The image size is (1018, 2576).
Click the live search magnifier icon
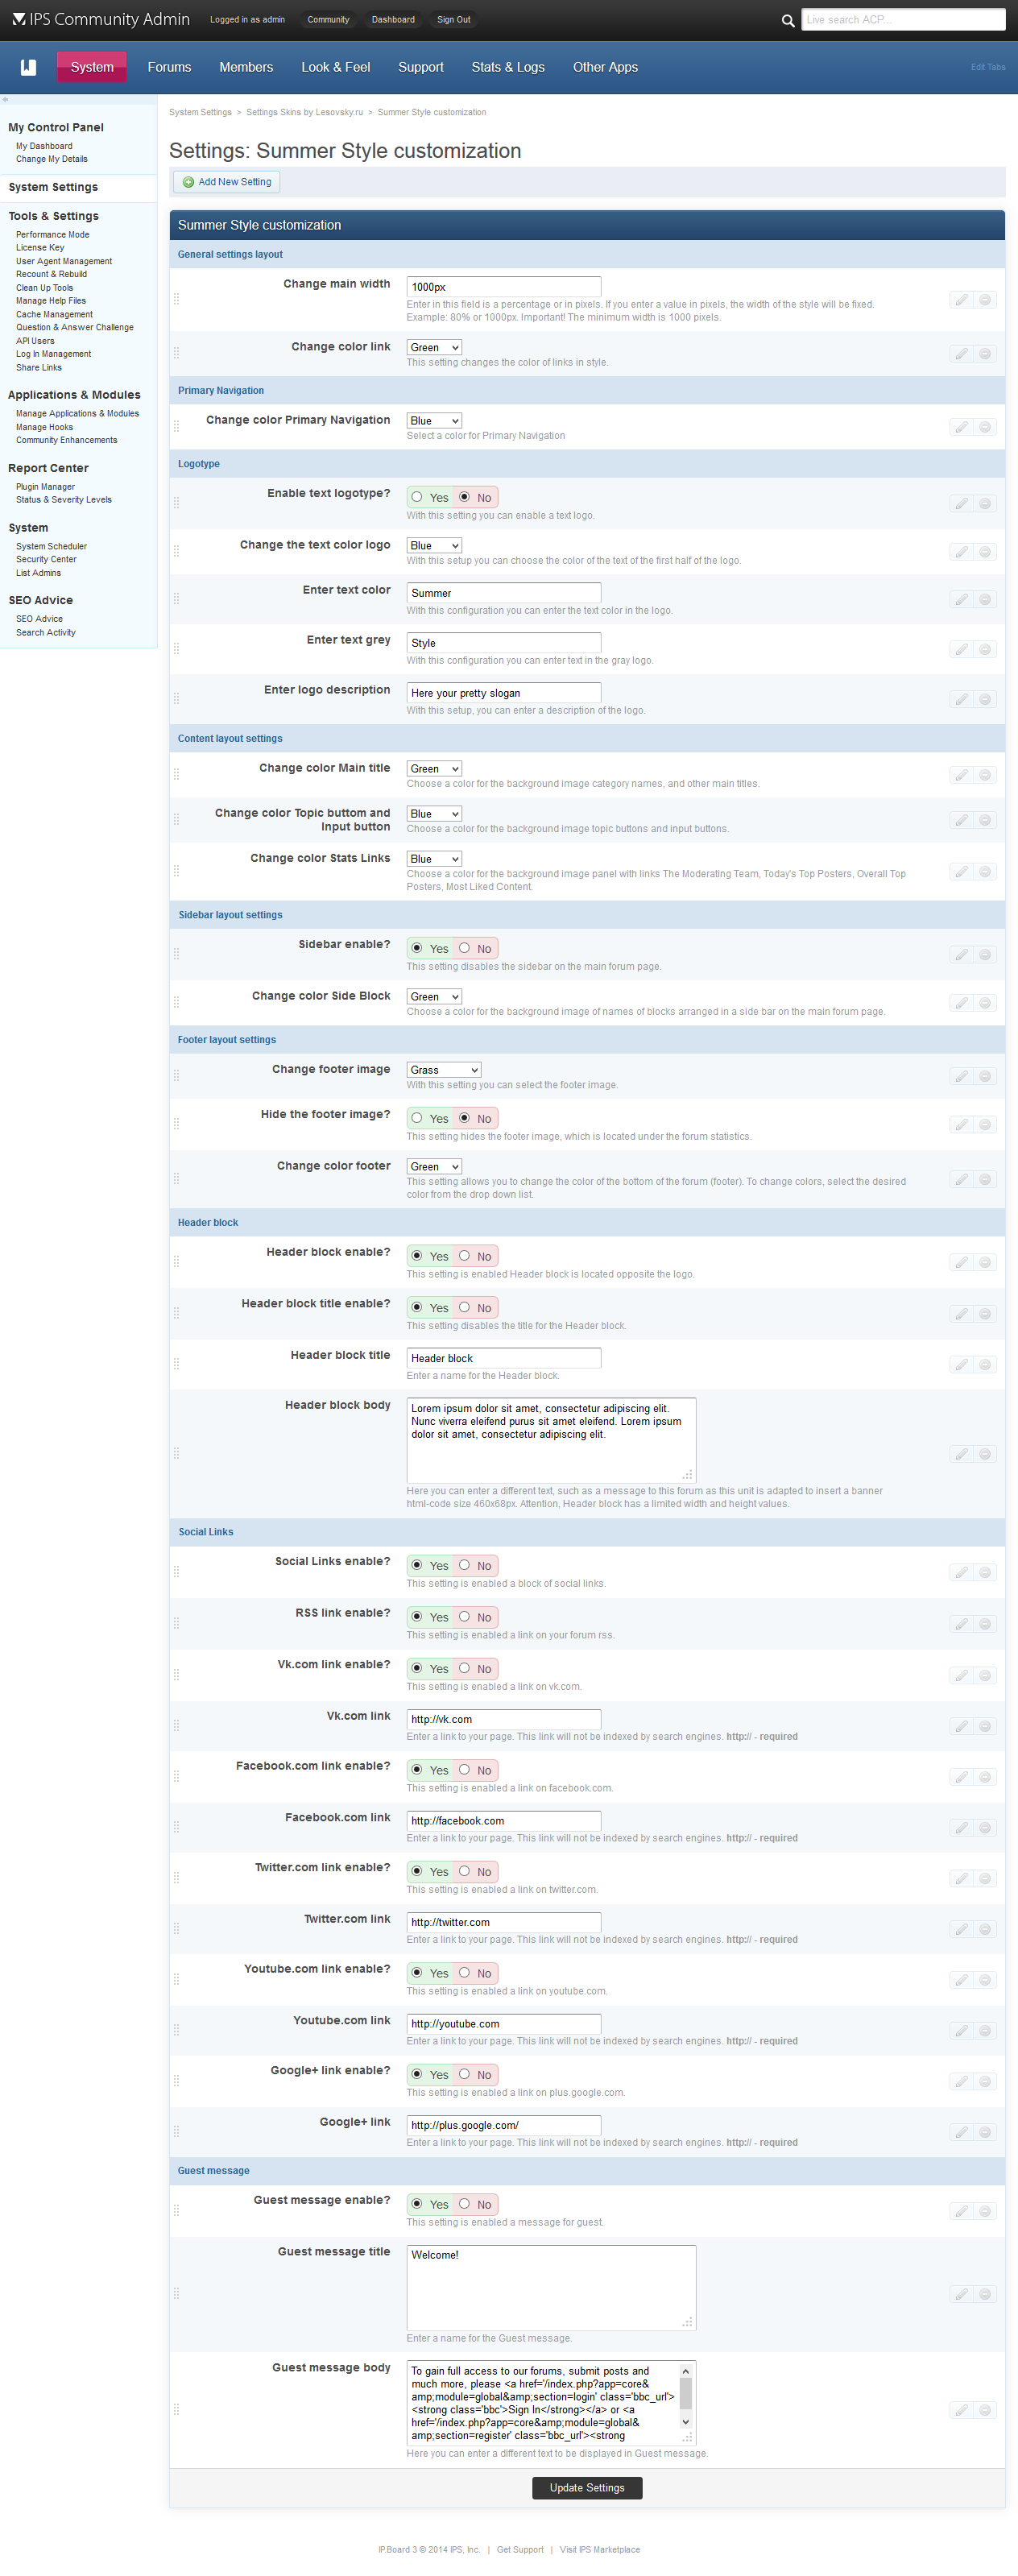787,20
